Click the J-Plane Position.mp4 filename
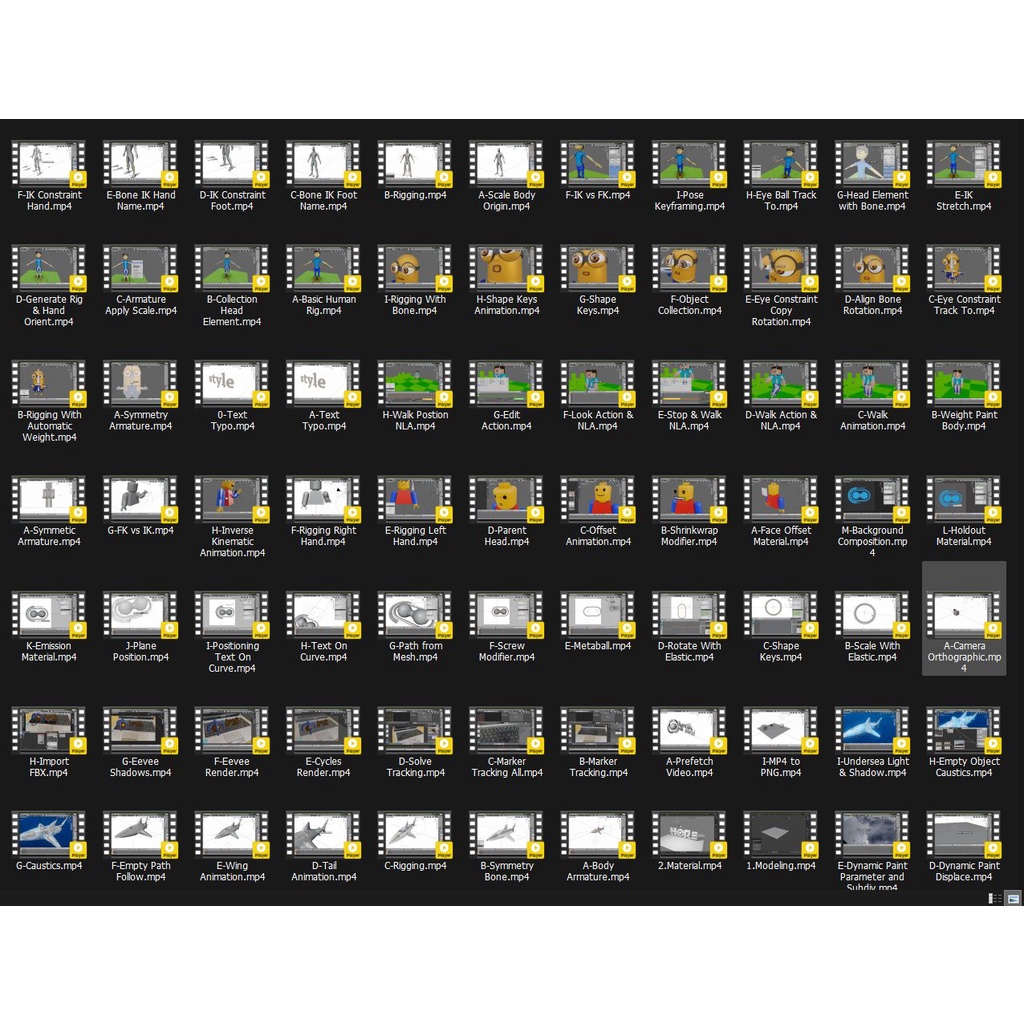Image resolution: width=1024 pixels, height=1024 pixels. tap(140, 651)
